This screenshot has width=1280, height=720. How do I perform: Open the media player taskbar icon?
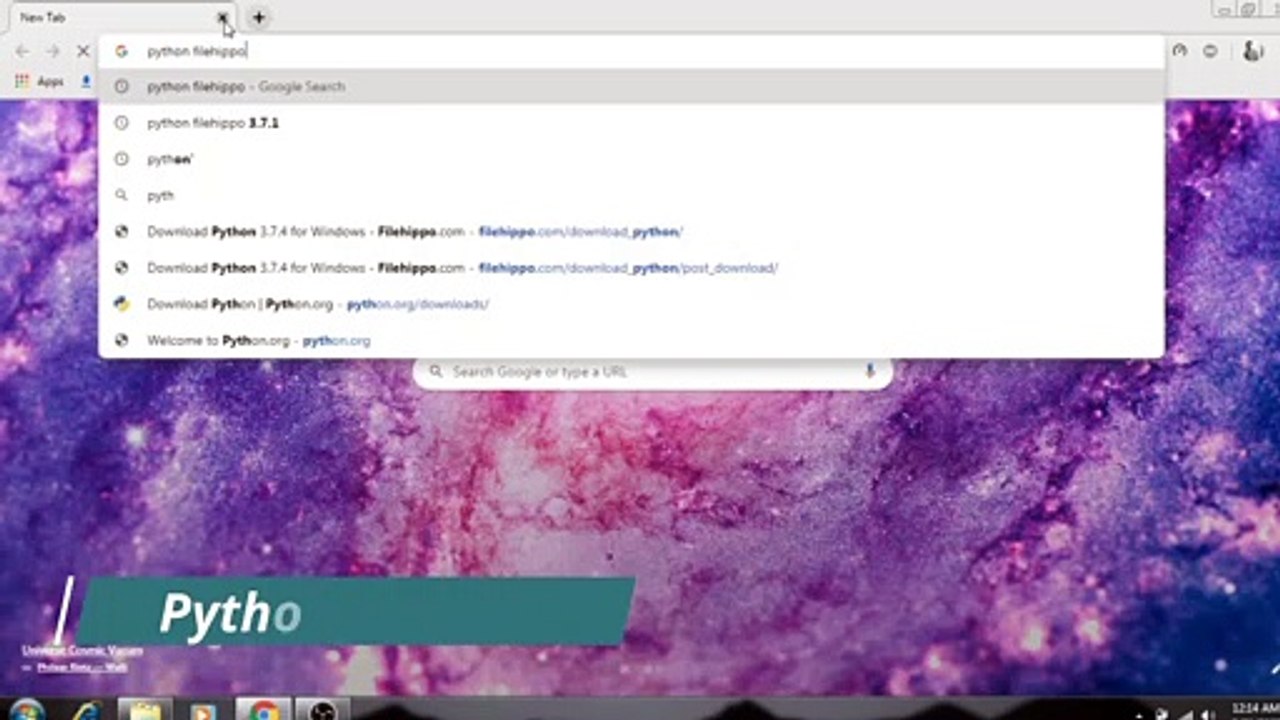coord(204,711)
